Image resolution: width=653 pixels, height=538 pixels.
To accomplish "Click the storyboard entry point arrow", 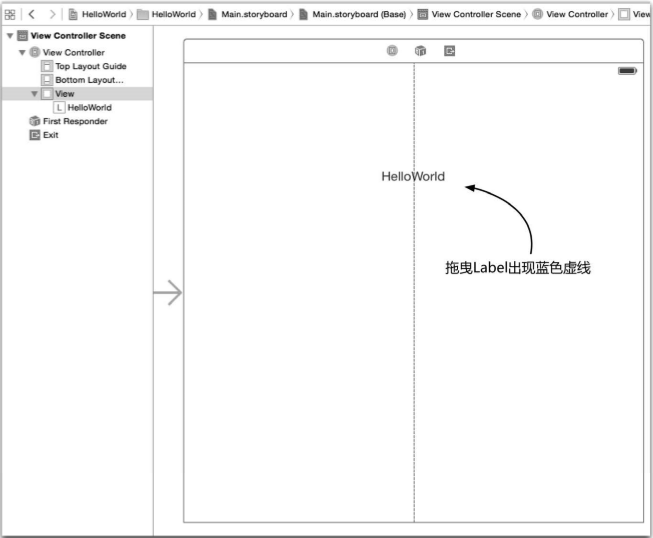I will point(167,293).
